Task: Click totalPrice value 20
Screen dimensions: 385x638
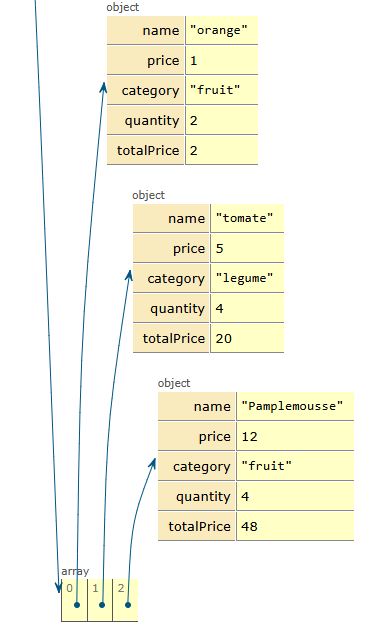Action: 247,339
